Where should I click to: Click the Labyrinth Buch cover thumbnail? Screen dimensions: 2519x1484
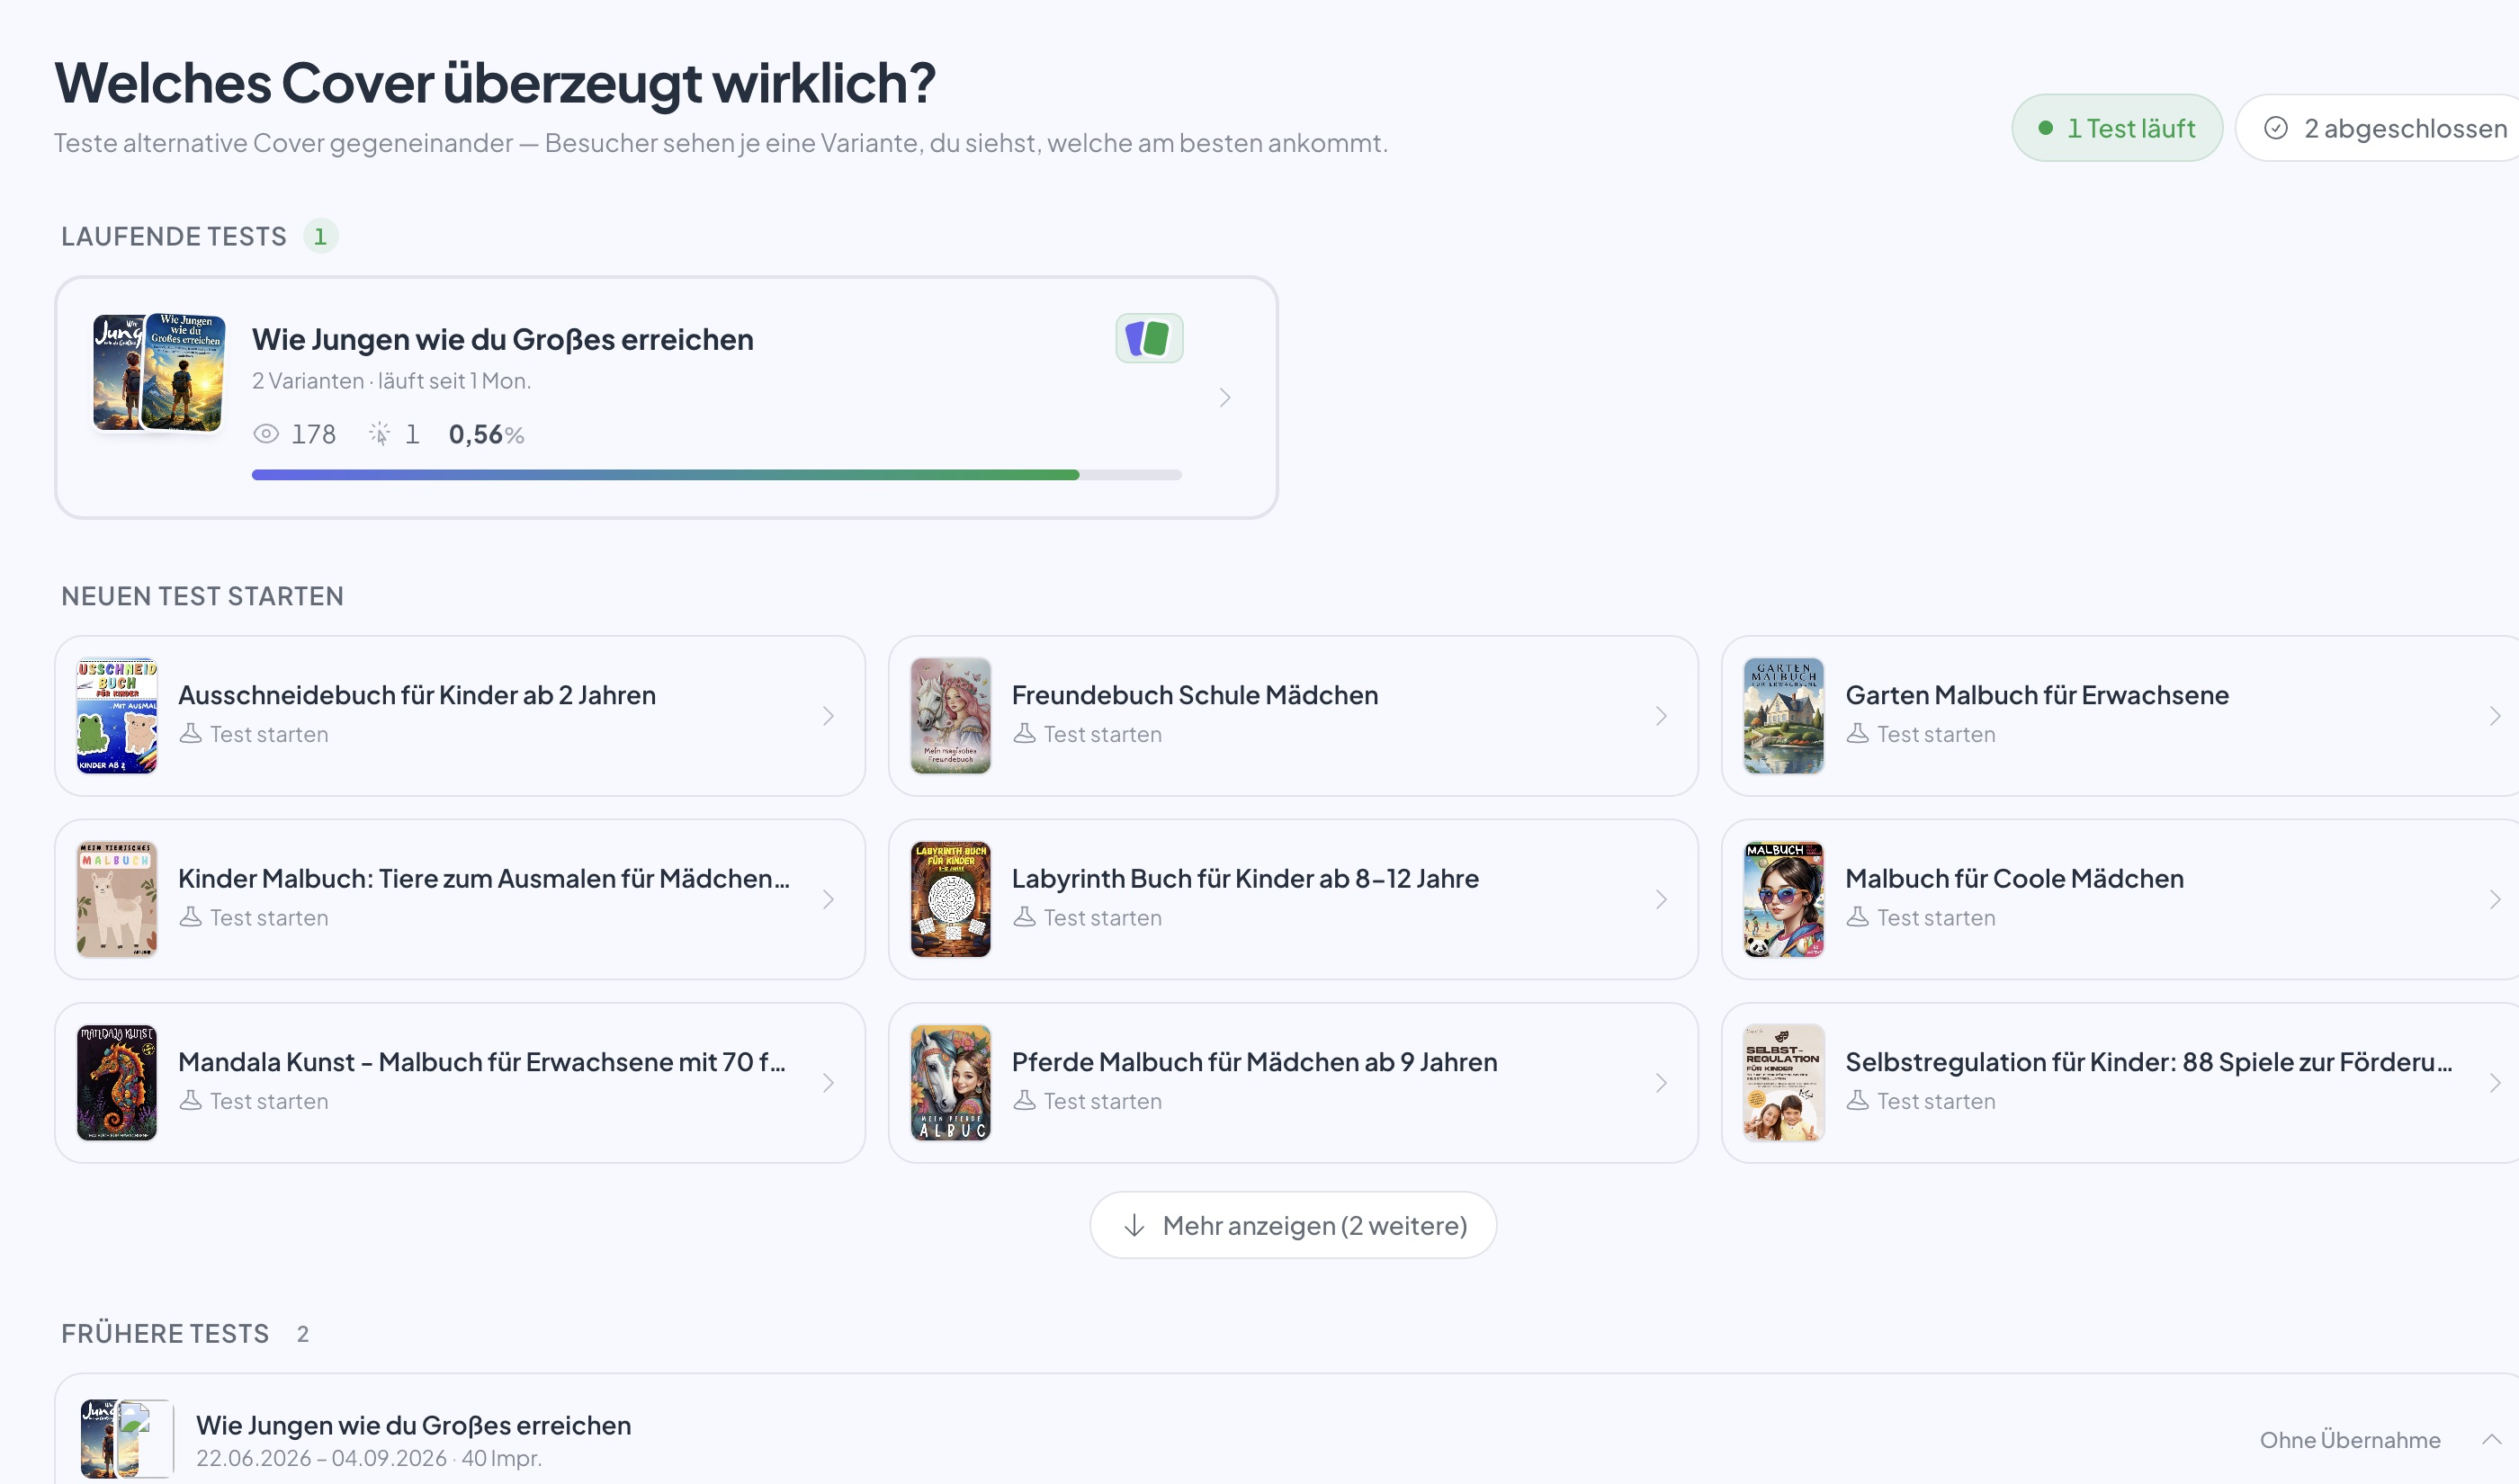[950, 899]
